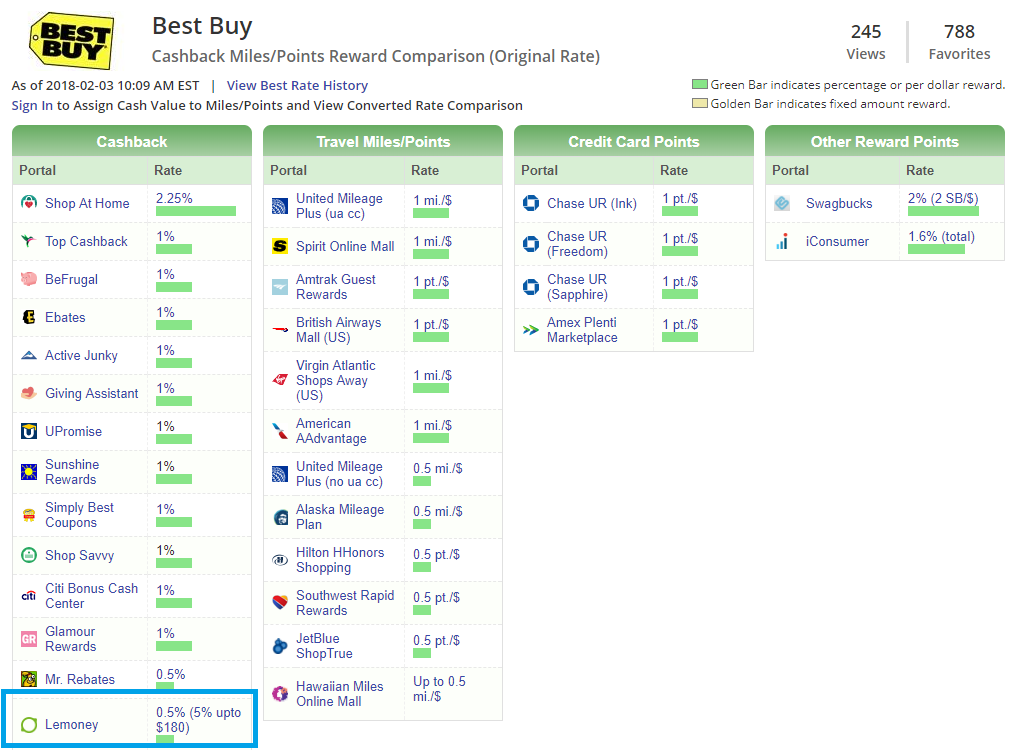Viewport: 1021px width, 750px height.
Task: Click the Cashback column header
Action: (x=132, y=141)
